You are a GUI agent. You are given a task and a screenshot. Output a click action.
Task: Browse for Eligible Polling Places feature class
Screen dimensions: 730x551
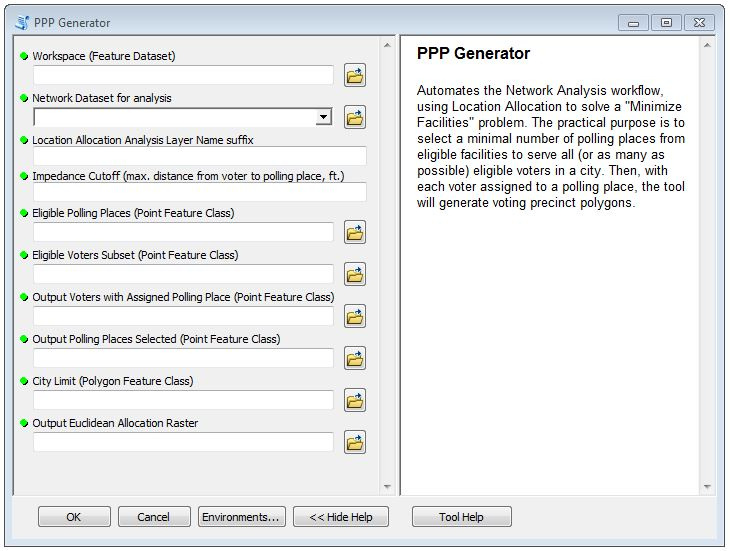355,233
